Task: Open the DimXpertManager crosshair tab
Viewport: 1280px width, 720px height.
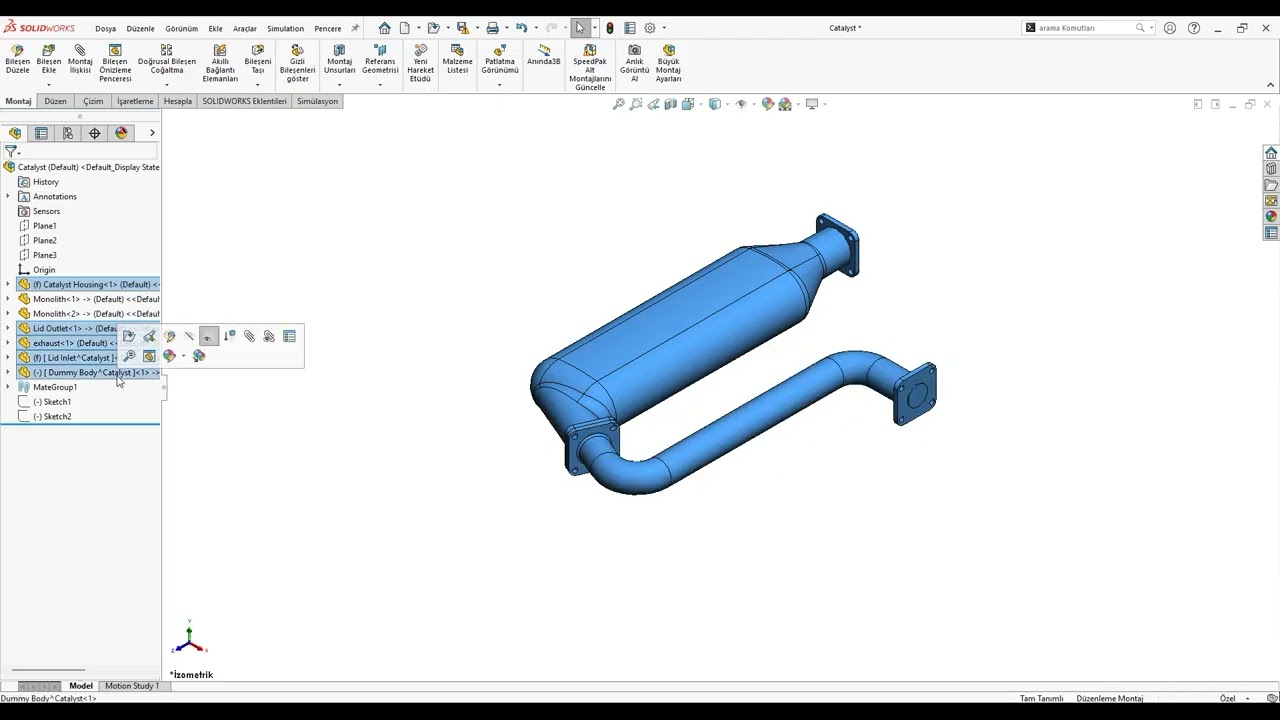Action: (95, 133)
